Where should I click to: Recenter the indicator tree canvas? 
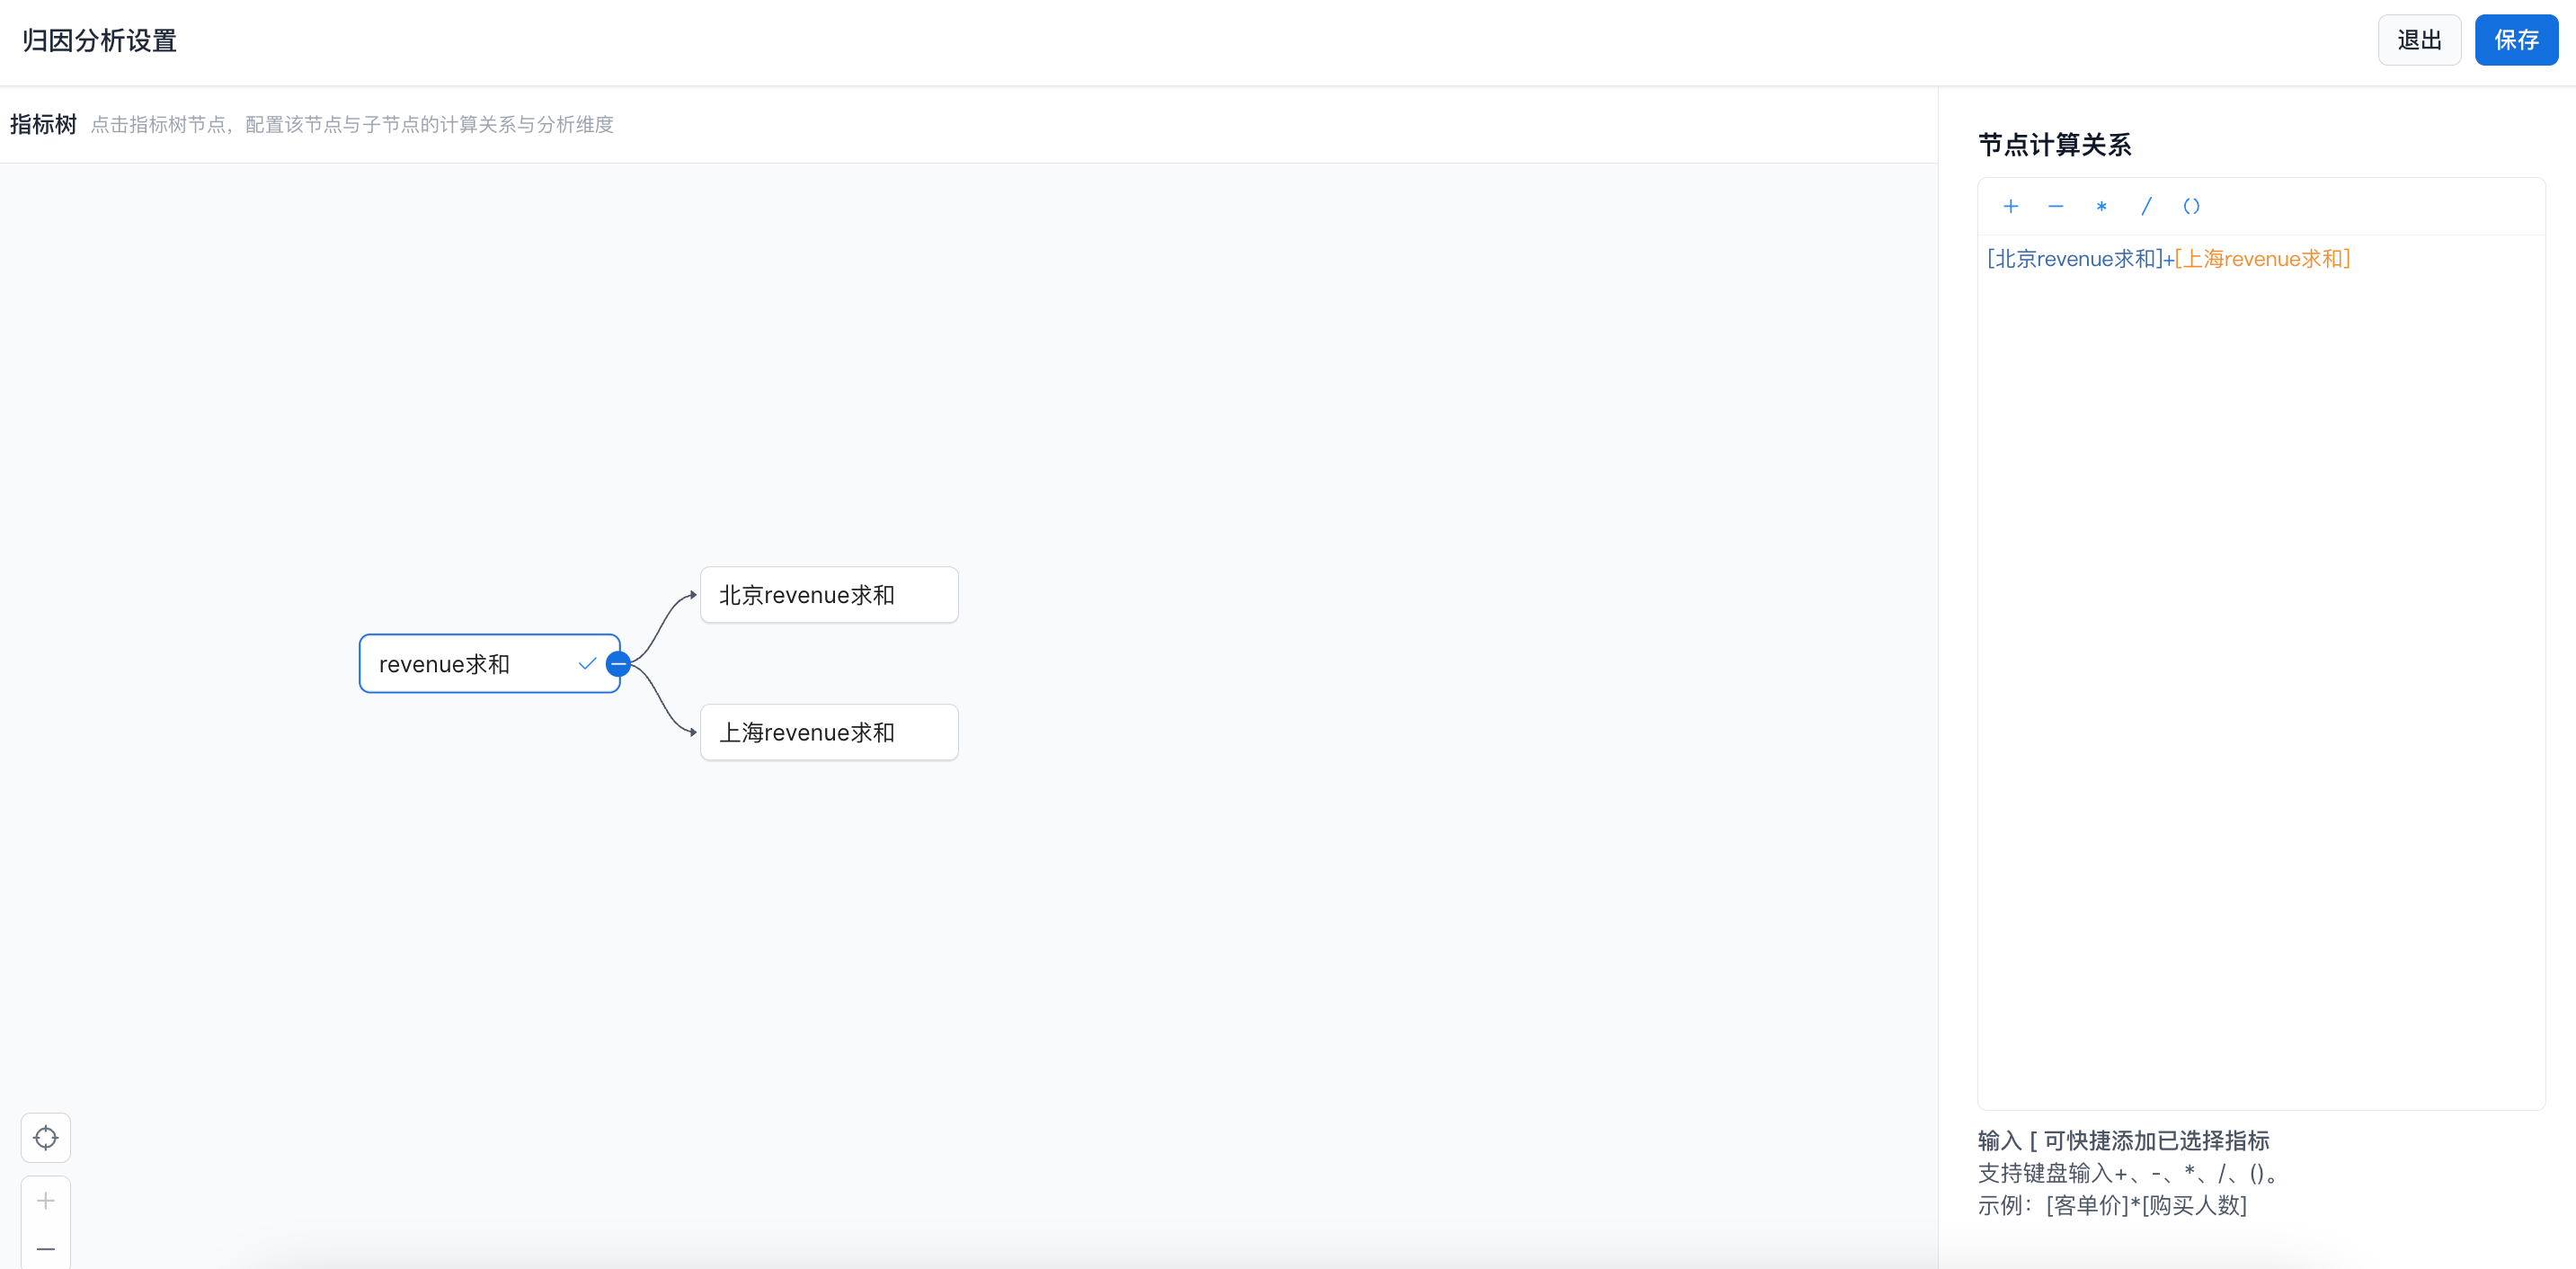46,1137
